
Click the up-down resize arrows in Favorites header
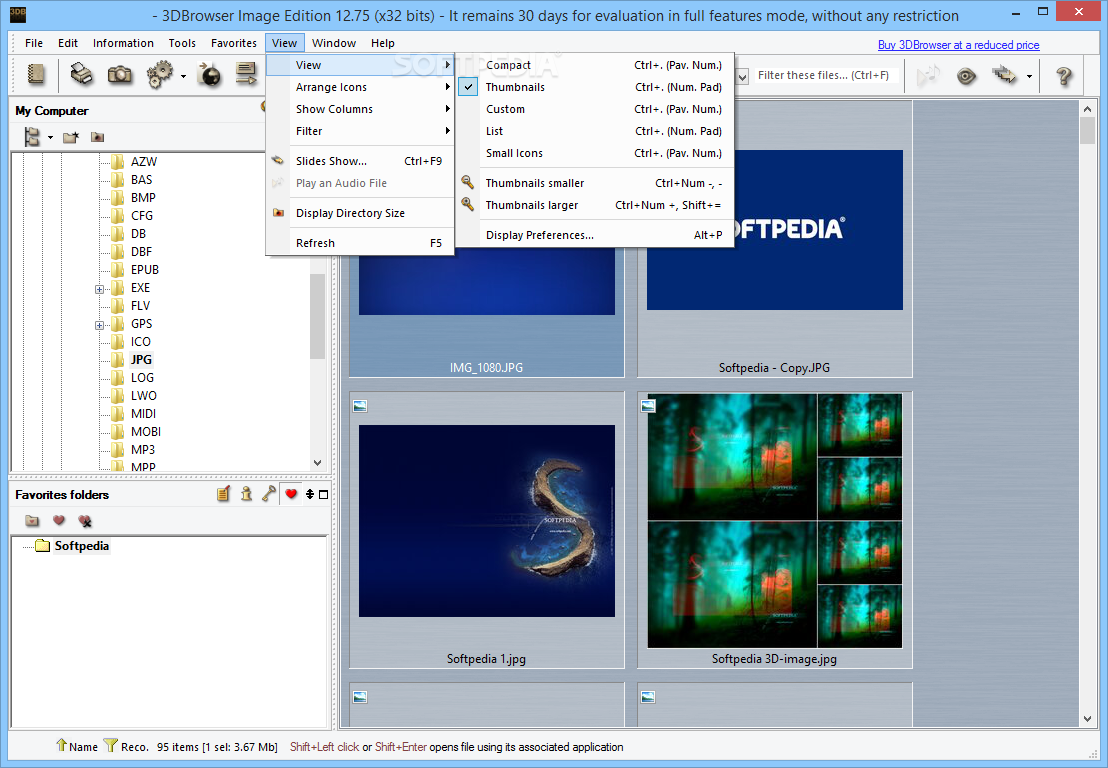310,494
